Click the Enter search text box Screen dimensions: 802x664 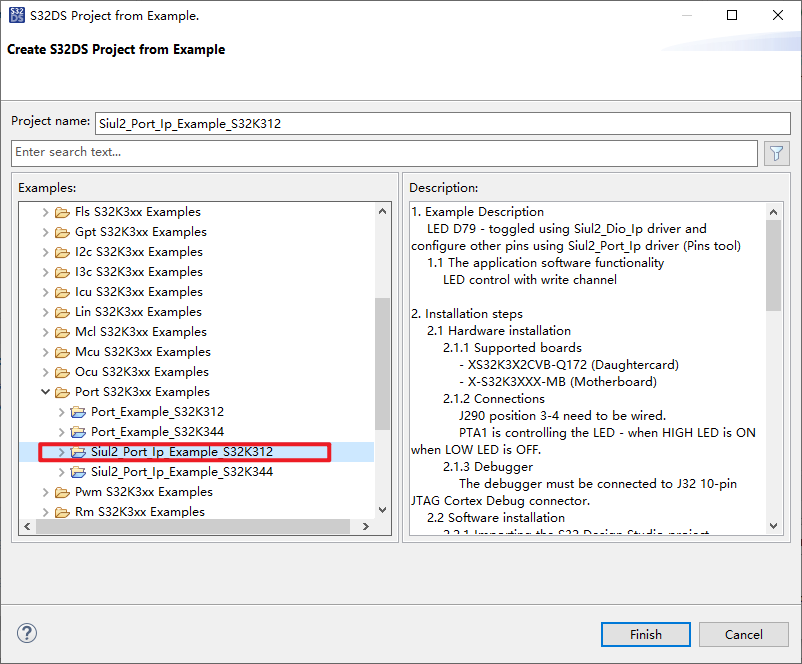click(384, 152)
